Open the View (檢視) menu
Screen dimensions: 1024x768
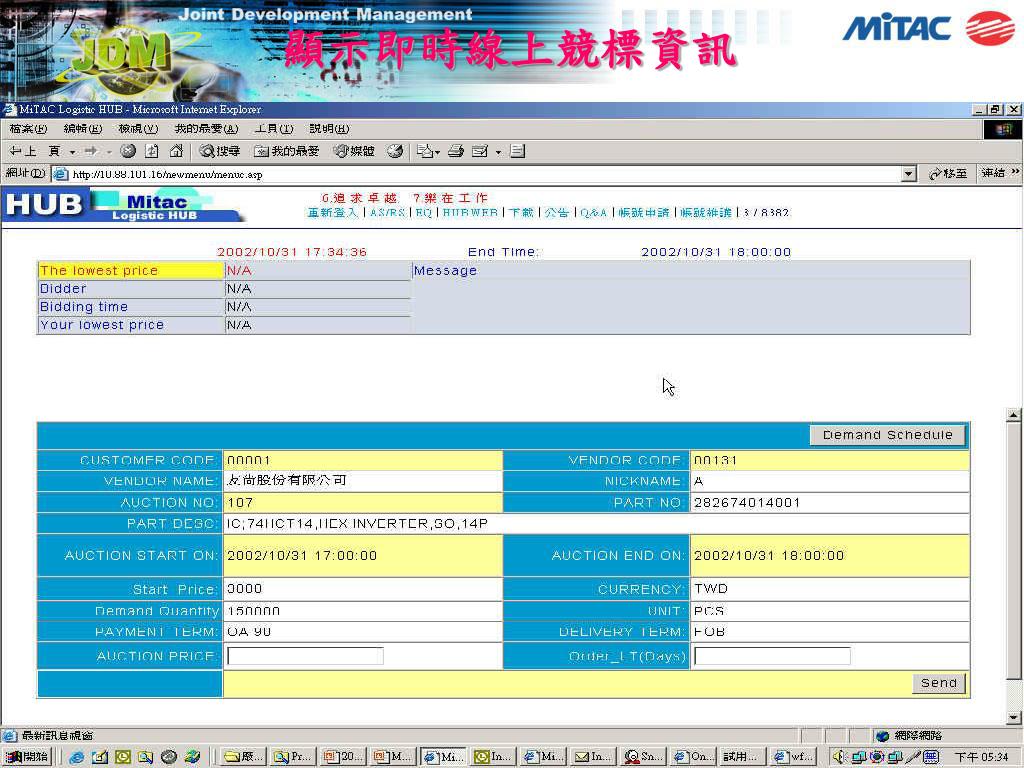click(x=138, y=129)
